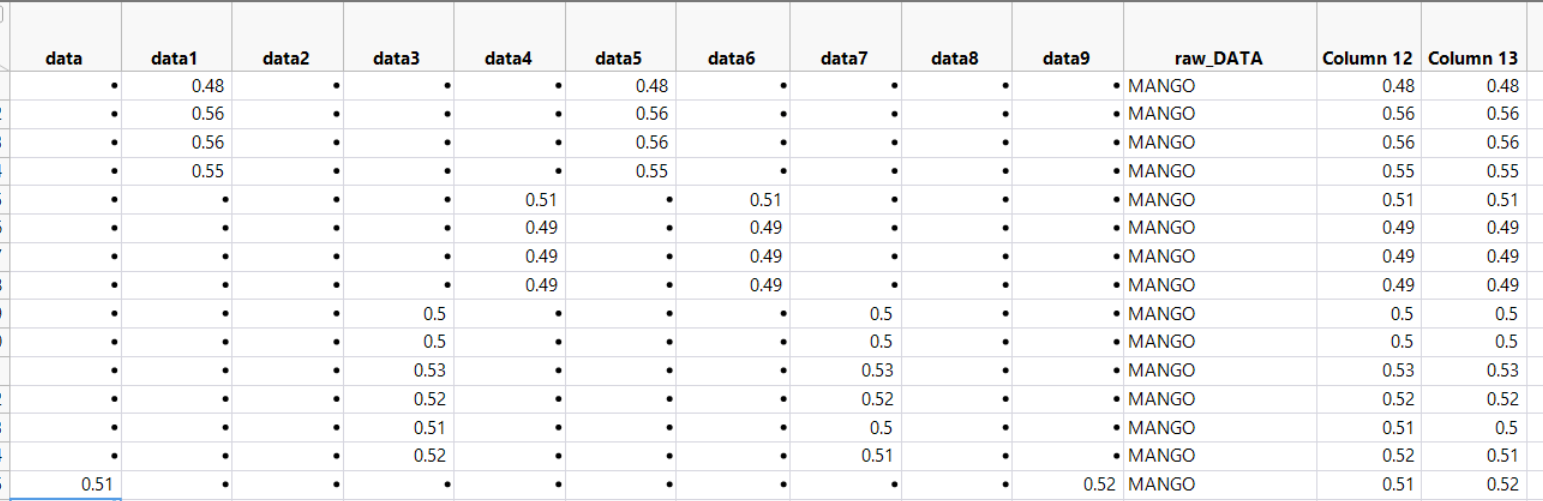Click the data5 column header
The width and height of the screenshot is (1543, 501).
(620, 59)
